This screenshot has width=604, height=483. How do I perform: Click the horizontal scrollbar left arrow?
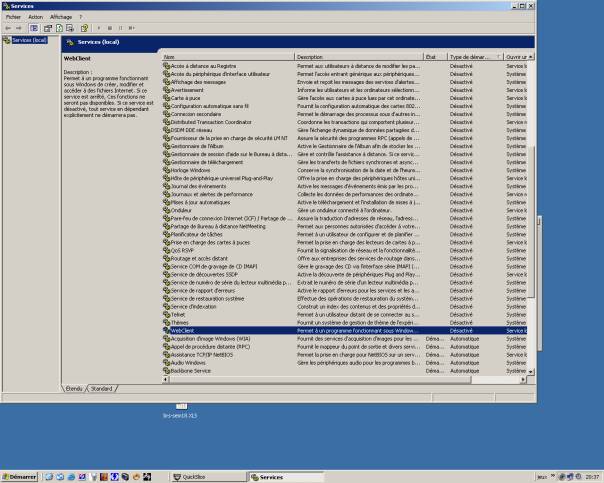[165, 379]
